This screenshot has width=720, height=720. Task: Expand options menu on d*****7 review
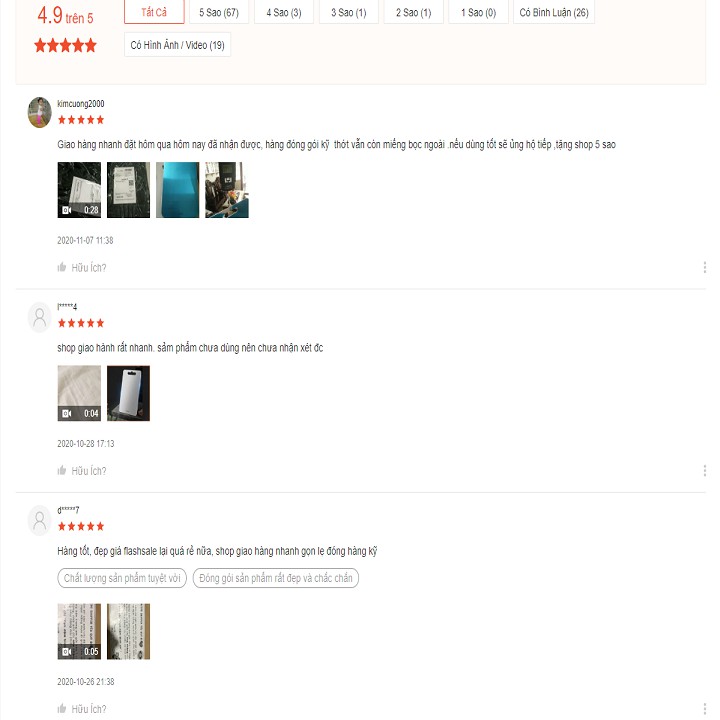(x=704, y=708)
